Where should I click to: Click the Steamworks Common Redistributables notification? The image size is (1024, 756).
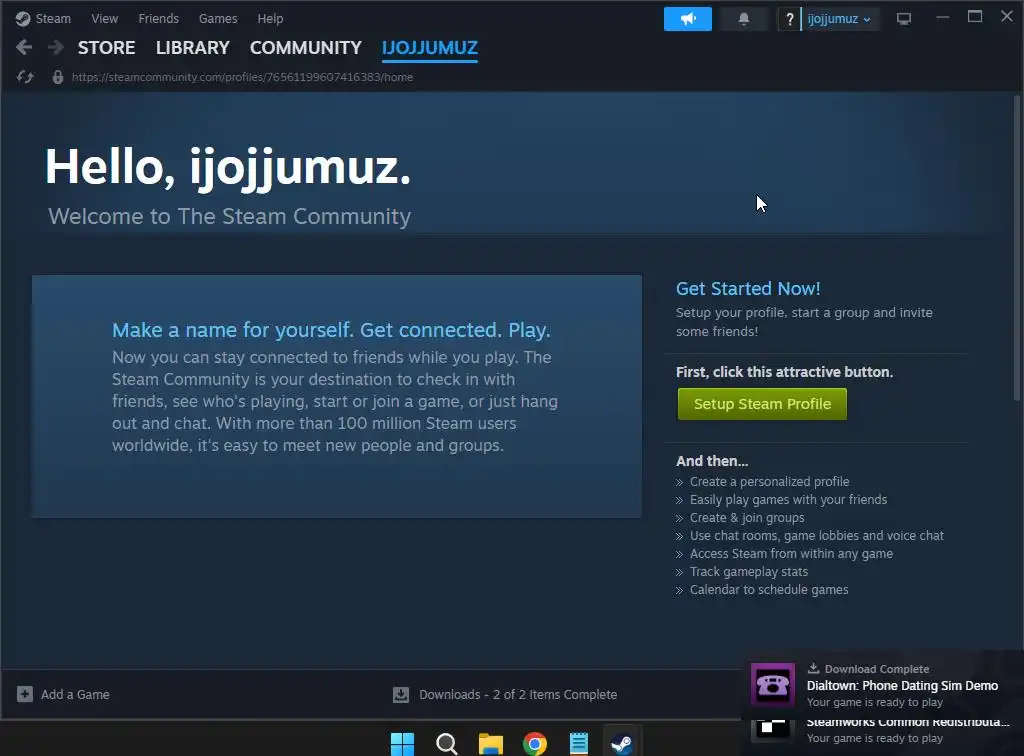point(882,730)
